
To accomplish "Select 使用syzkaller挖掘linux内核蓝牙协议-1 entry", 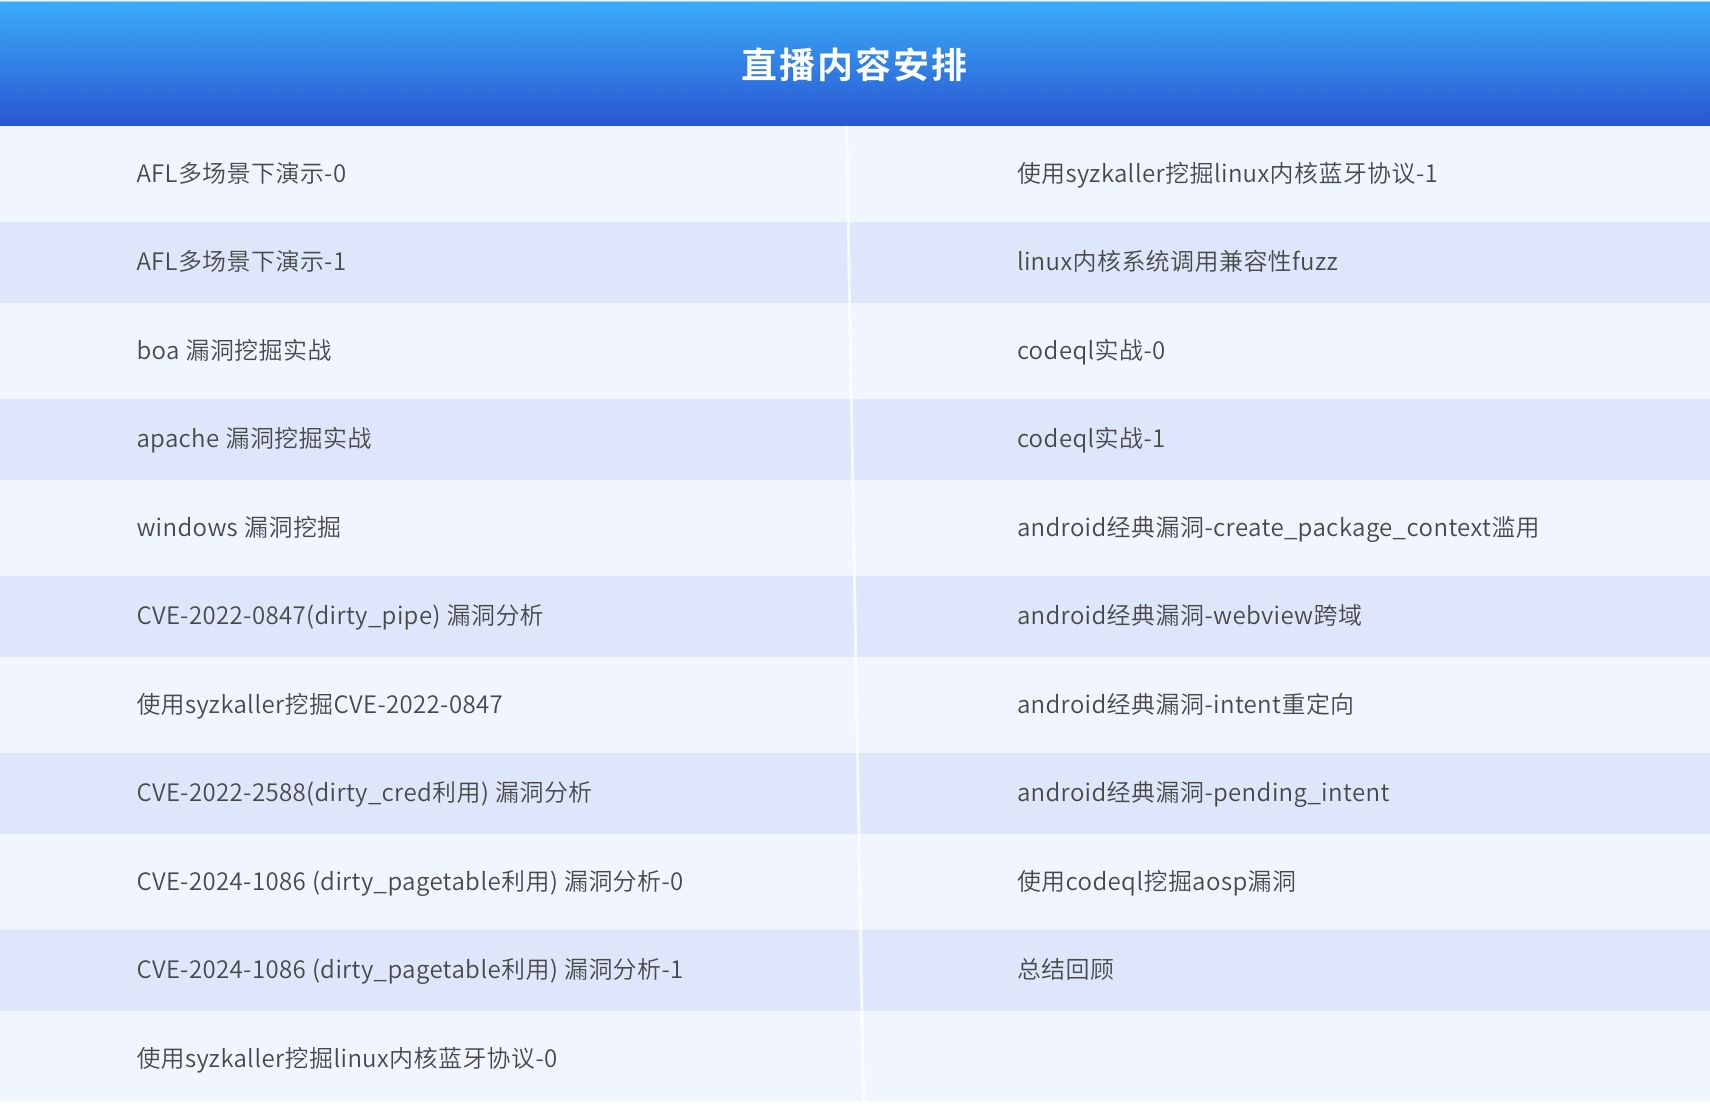I will click(1227, 174).
